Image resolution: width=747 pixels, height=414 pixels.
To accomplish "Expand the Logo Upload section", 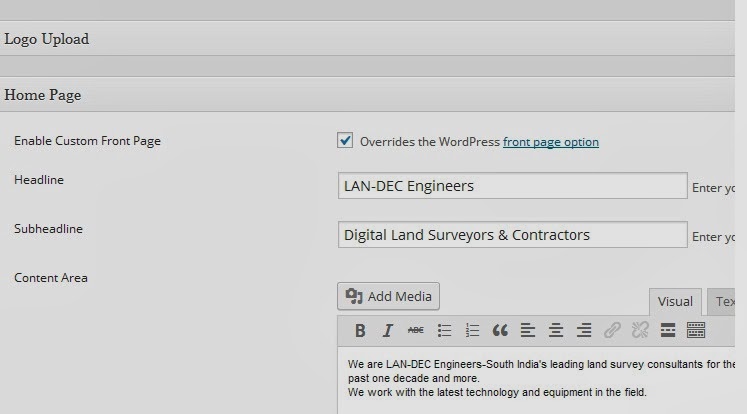I will coord(367,39).
